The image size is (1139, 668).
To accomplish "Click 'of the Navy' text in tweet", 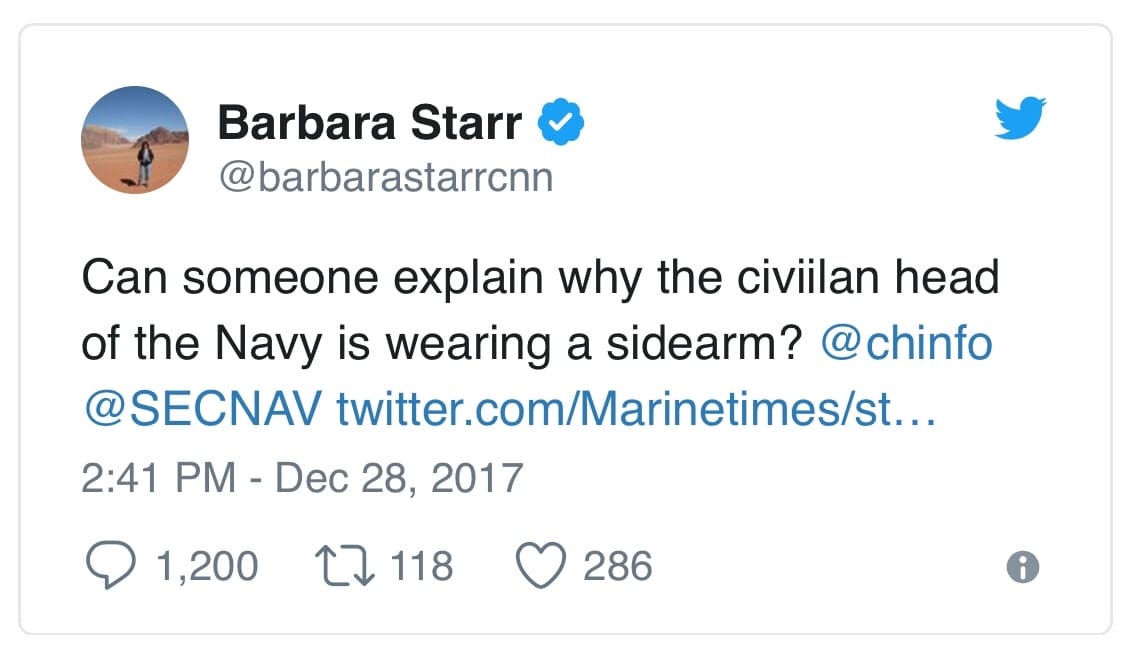I will (x=201, y=343).
